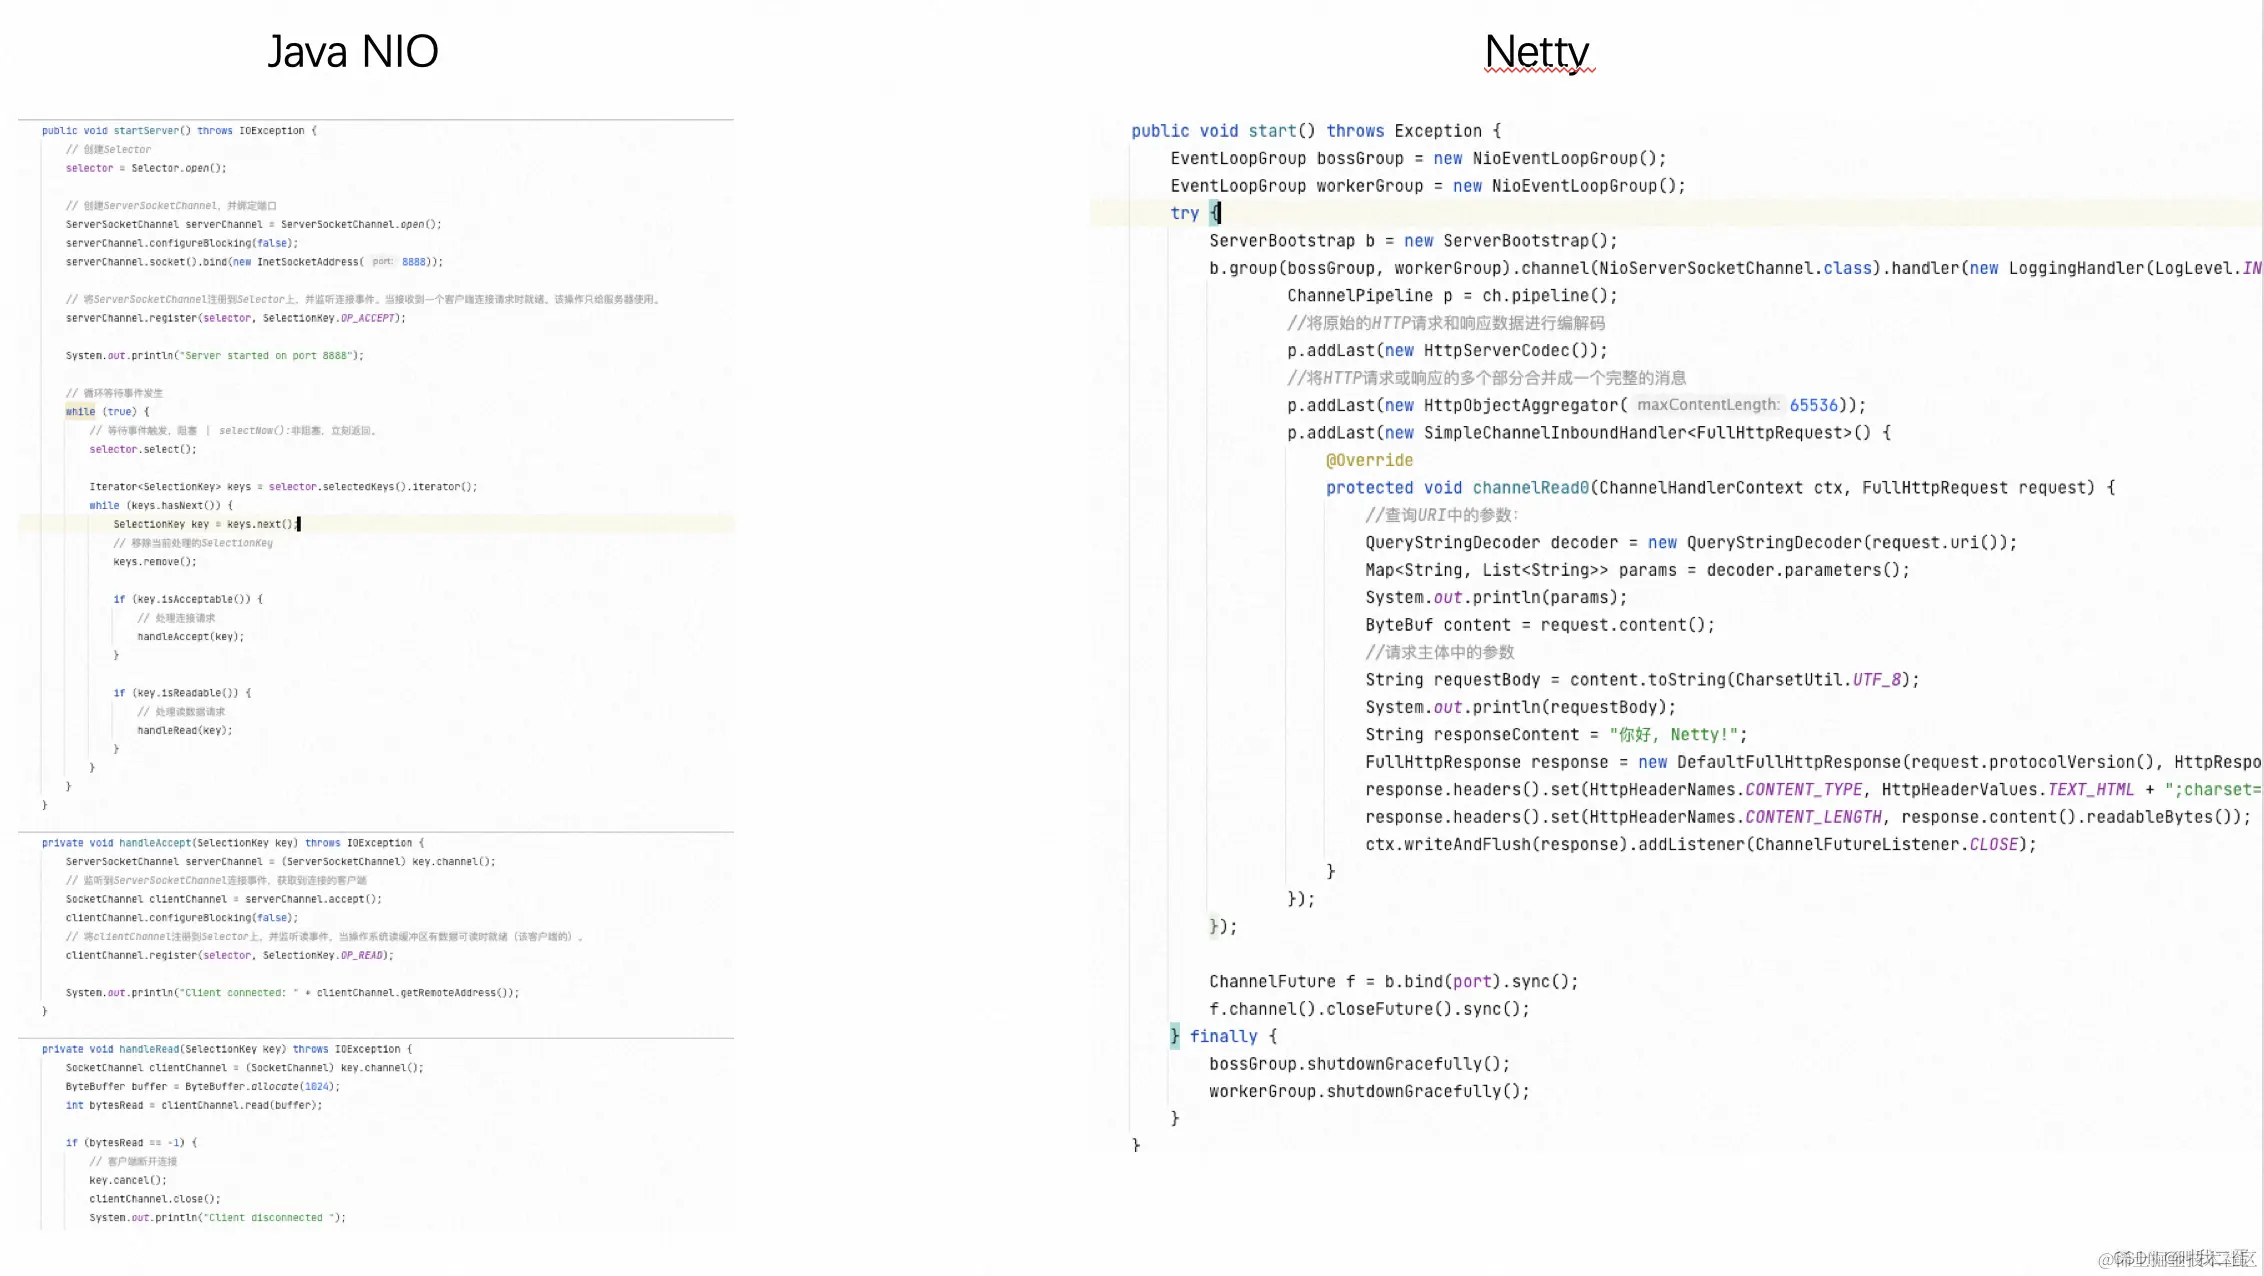Click the "你好, Netty!" string literal
2264x1276 pixels.
pos(1673,735)
